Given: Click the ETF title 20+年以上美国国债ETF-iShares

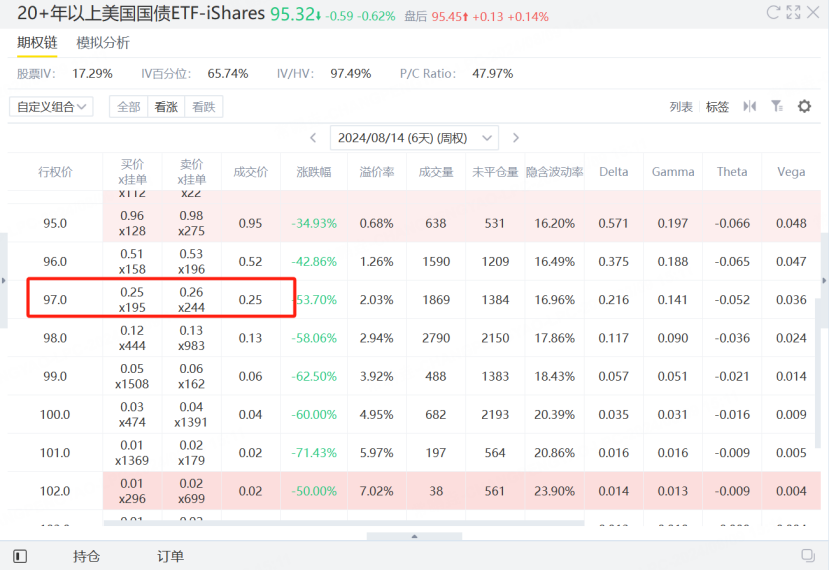Looking at the screenshot, I should (x=141, y=13).
